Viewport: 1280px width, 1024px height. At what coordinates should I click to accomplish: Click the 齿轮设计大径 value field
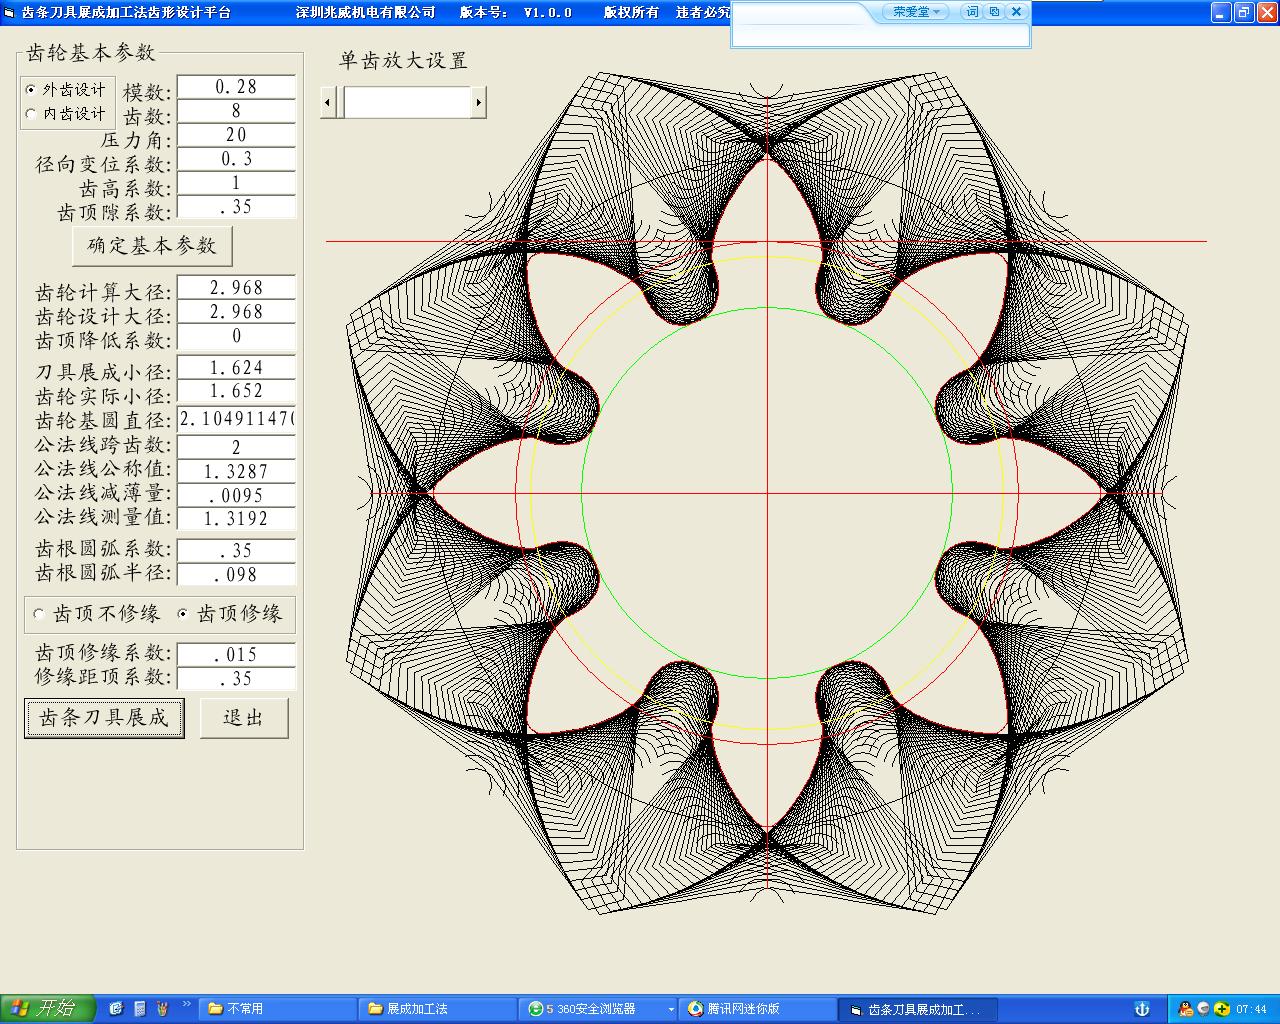click(x=236, y=312)
